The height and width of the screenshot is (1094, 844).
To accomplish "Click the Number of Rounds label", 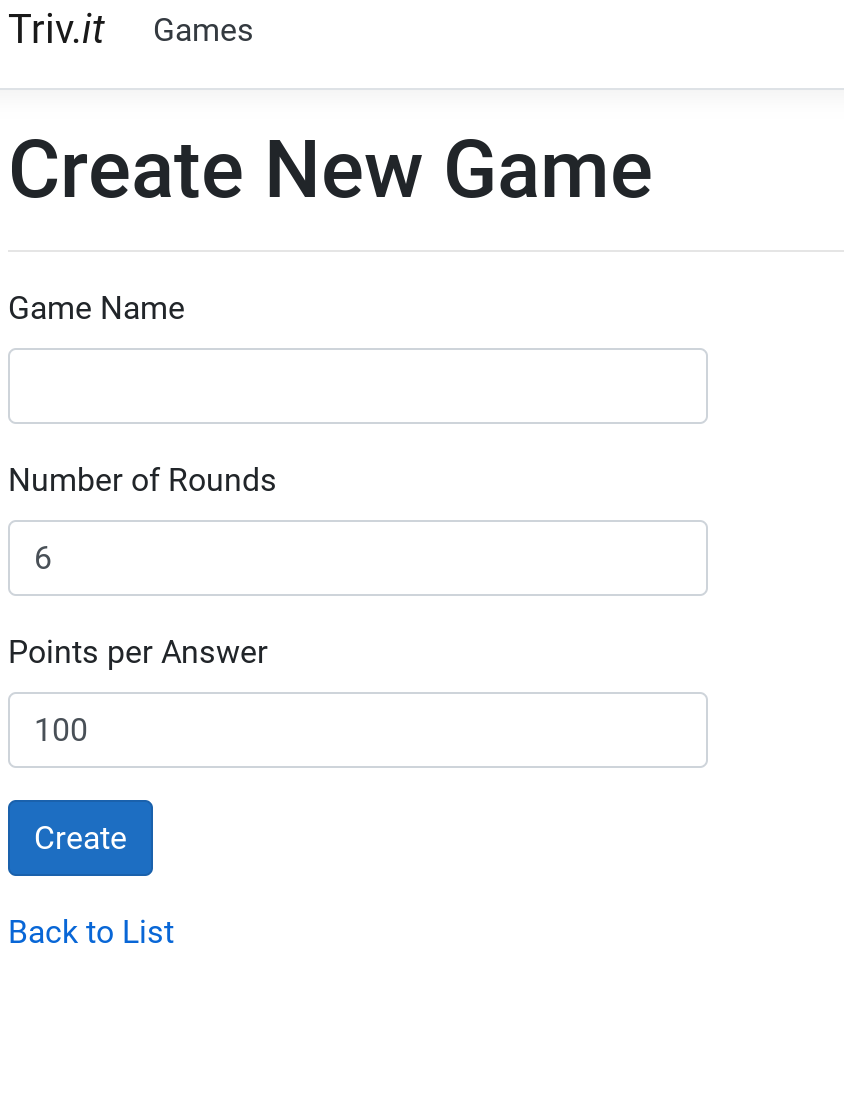I will [x=142, y=480].
